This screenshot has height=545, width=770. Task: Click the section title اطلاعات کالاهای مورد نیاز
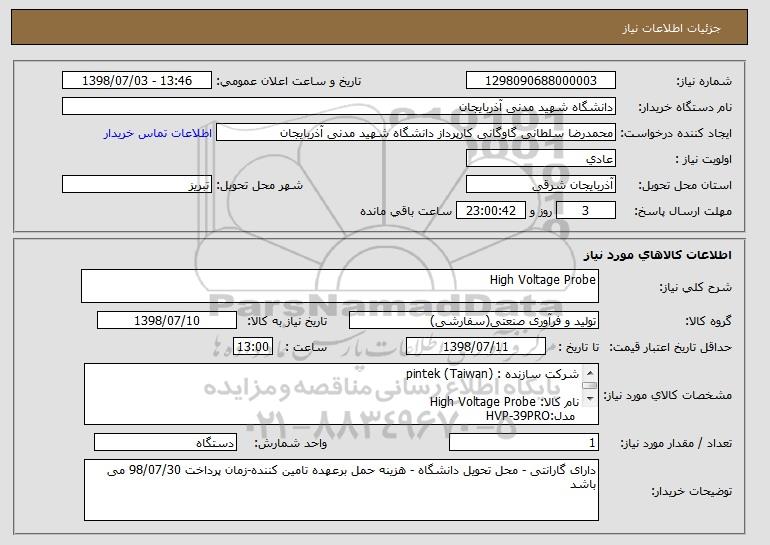click(x=658, y=255)
